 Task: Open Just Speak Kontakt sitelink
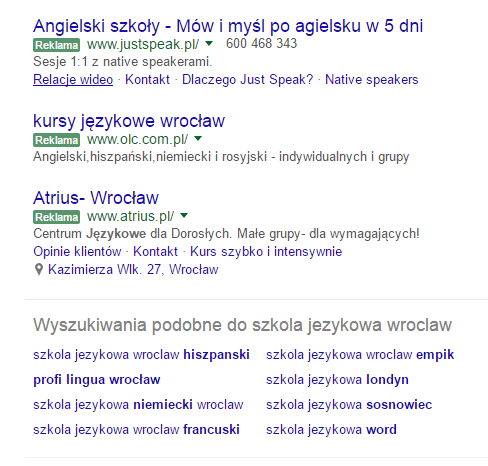coord(147,80)
